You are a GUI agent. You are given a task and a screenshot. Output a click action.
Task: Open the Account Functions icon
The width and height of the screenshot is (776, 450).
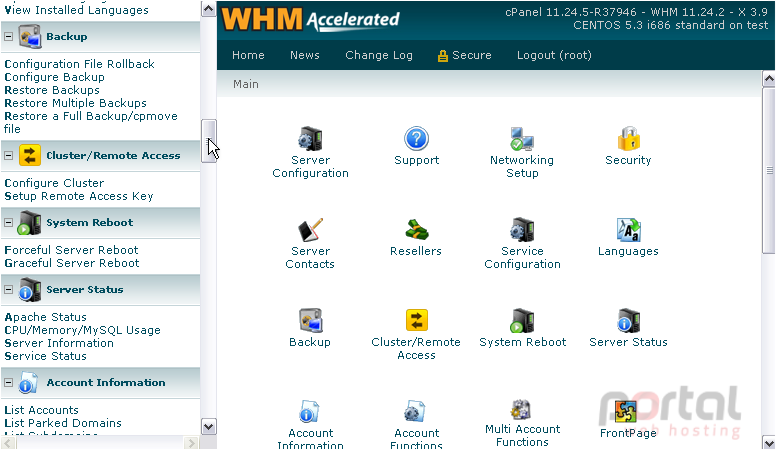tap(416, 411)
